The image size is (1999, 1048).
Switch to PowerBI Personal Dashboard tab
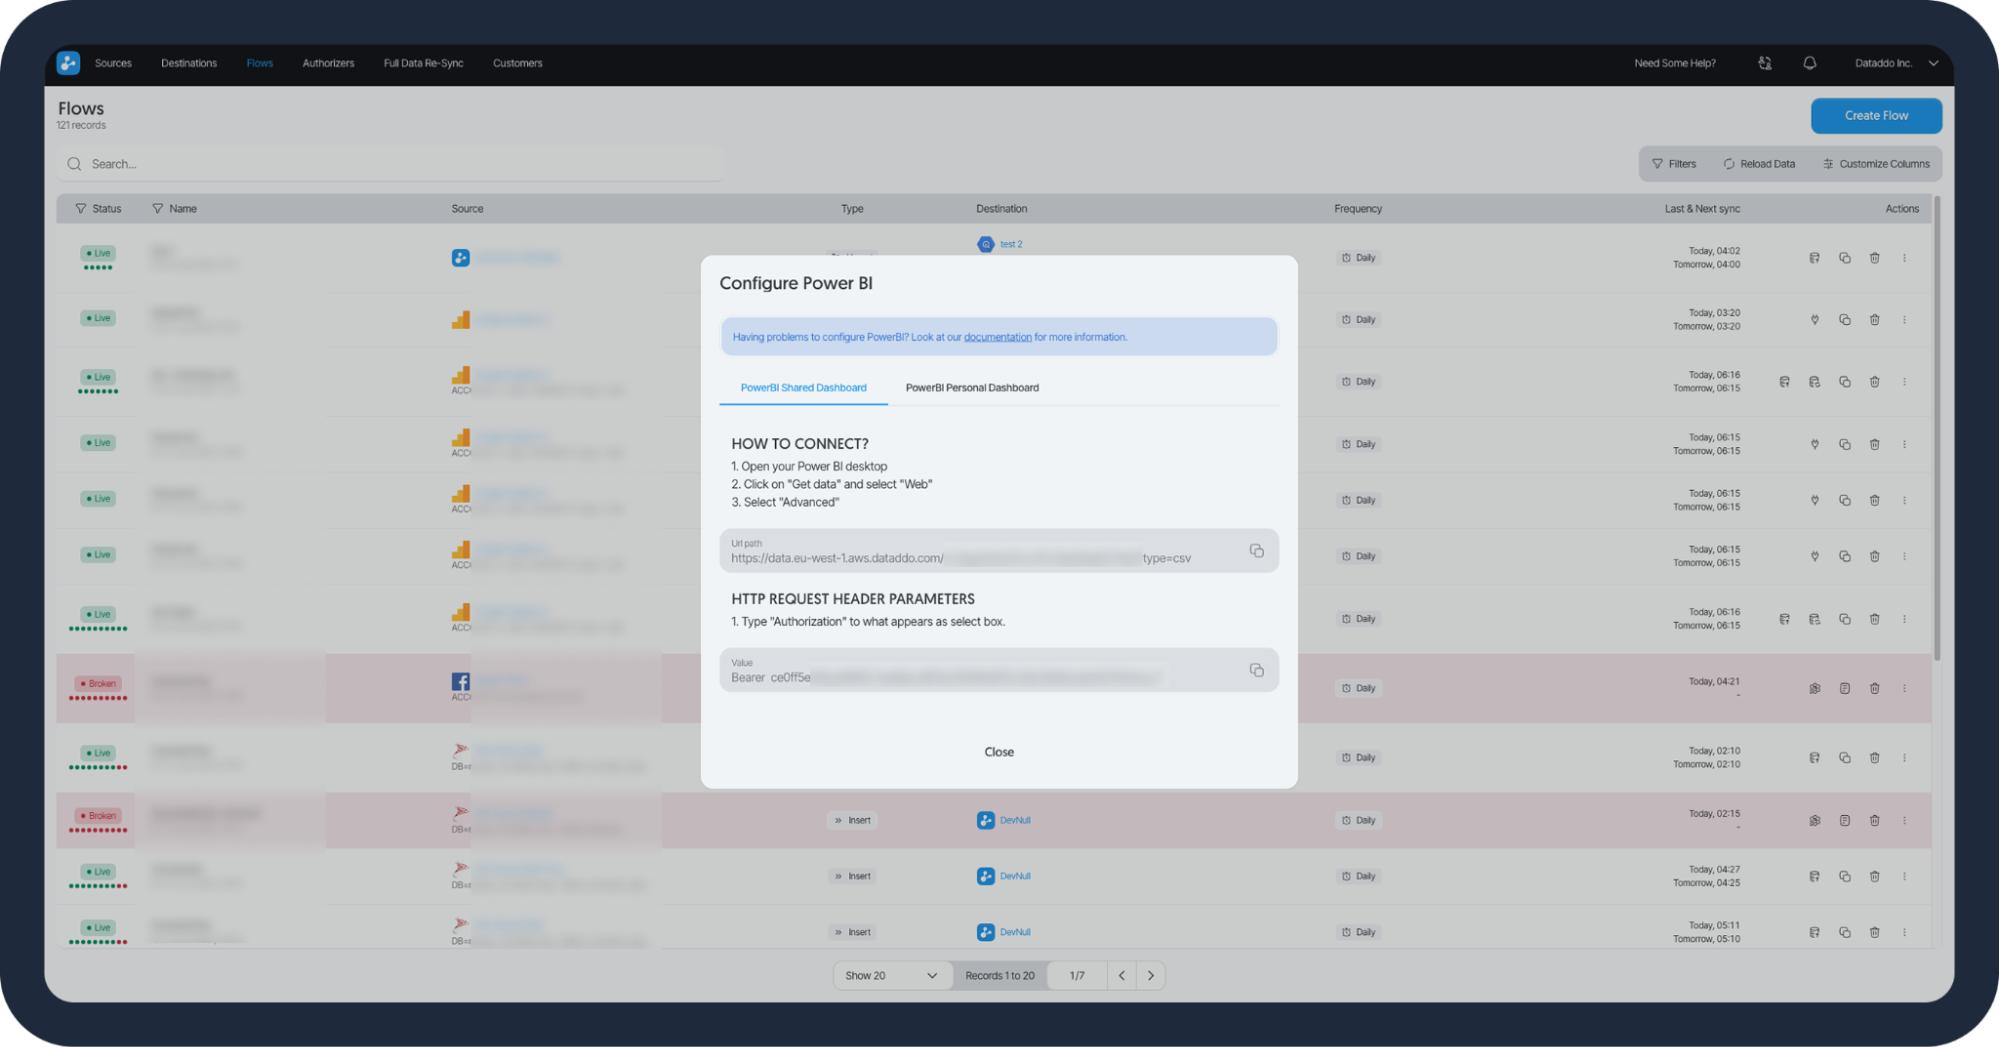tap(972, 388)
